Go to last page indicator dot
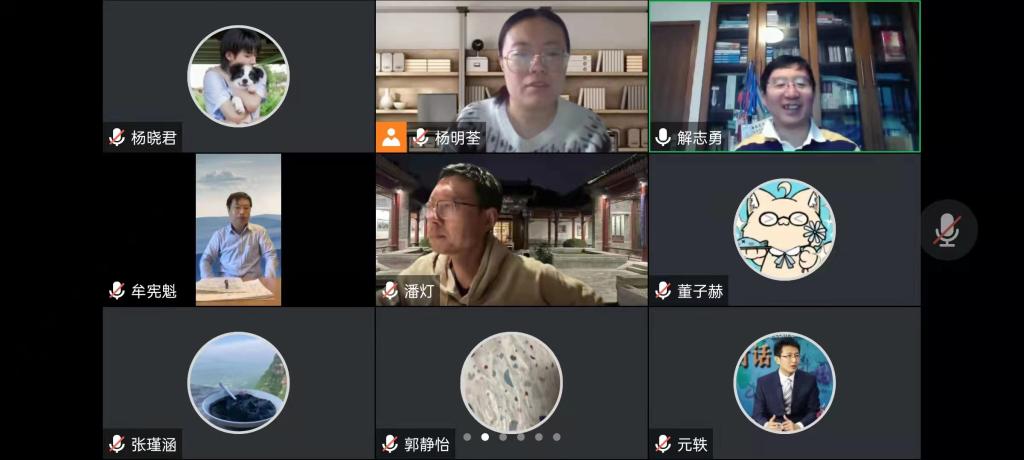The height and width of the screenshot is (460, 1024). [x=556, y=437]
